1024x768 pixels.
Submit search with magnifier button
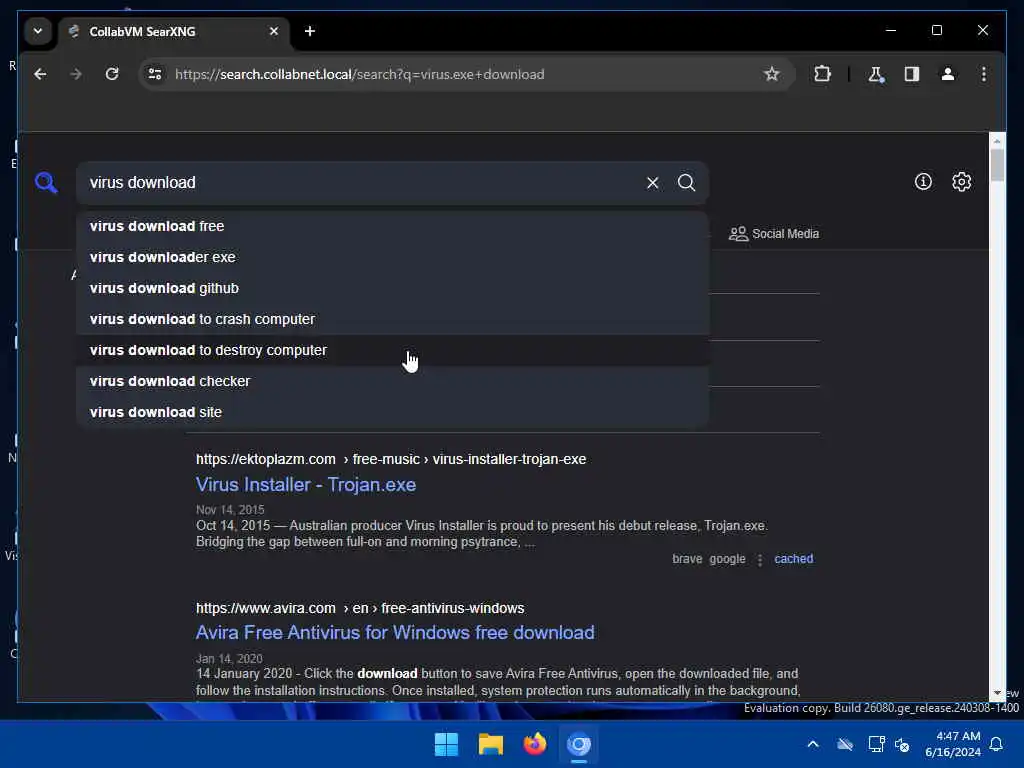[686, 183]
